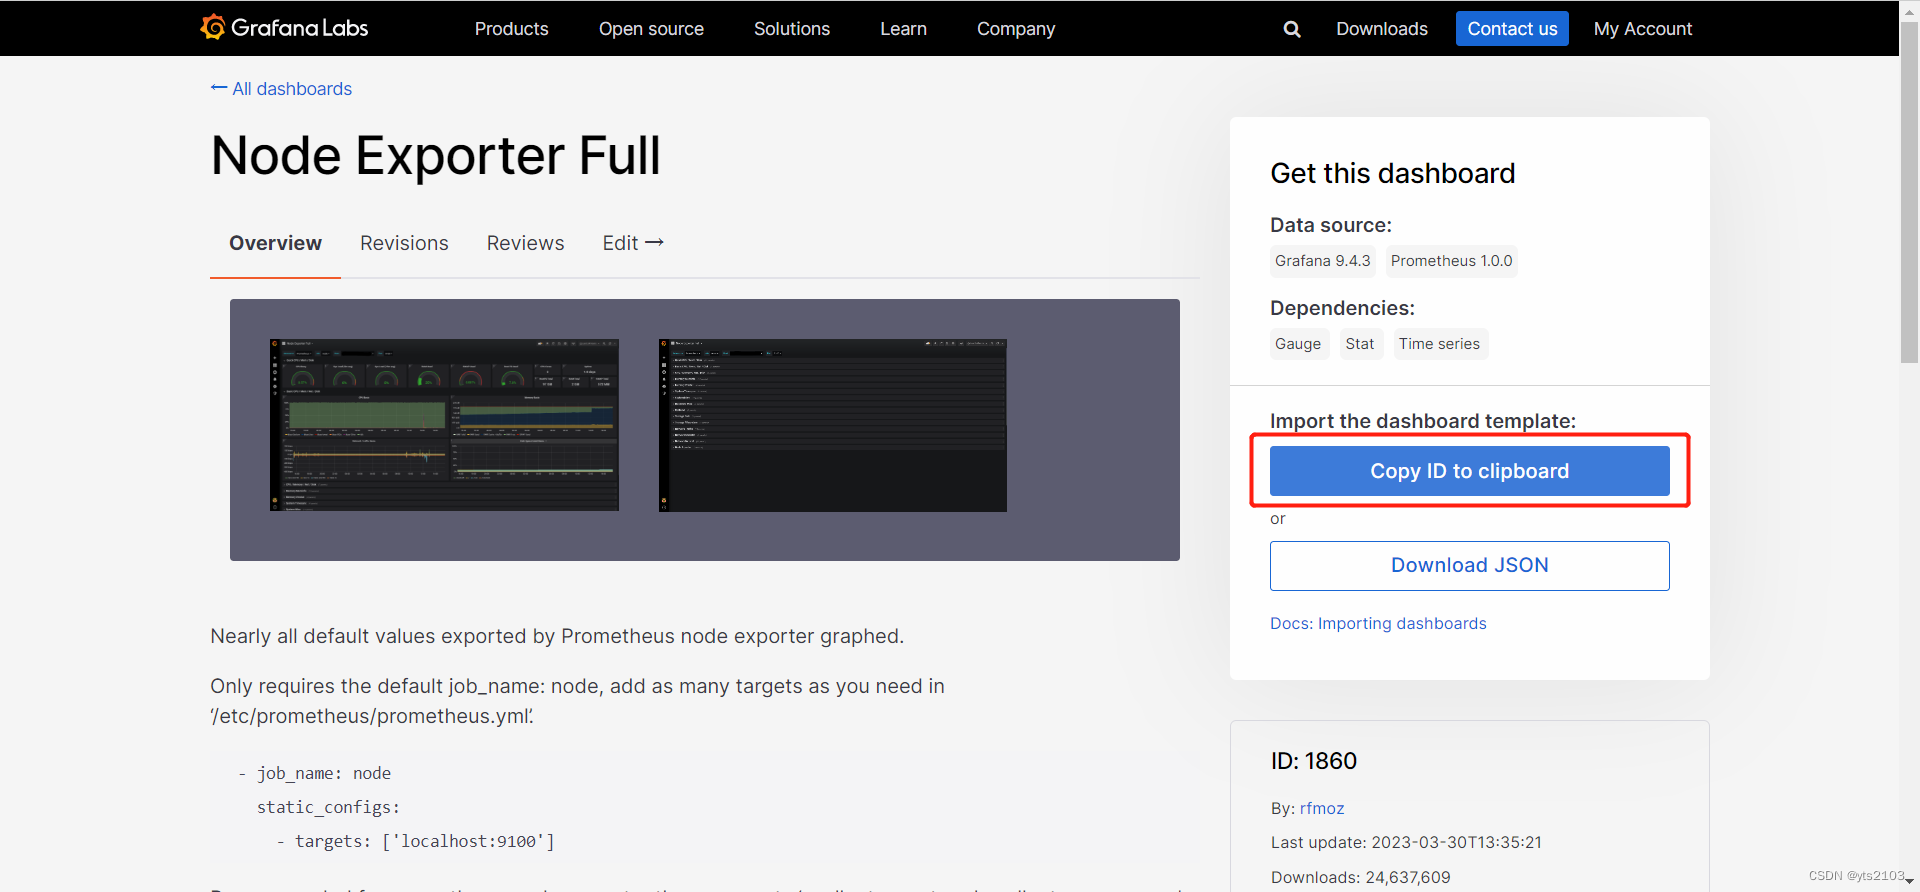Viewport: 1920px width, 892px height.
Task: Select the Overview tab
Action: 275,243
